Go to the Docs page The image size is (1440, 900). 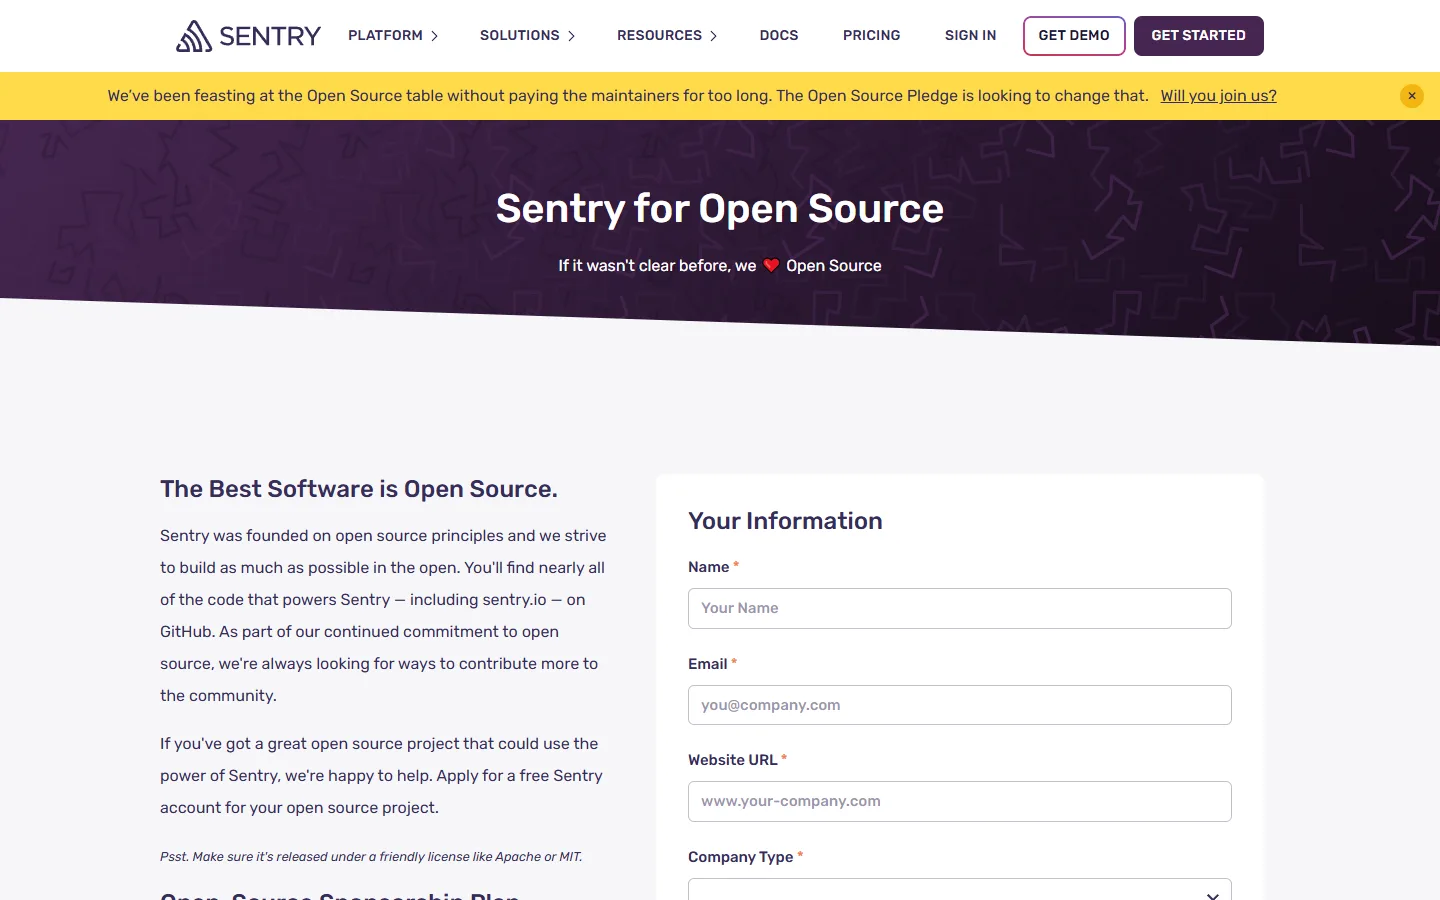(x=779, y=36)
